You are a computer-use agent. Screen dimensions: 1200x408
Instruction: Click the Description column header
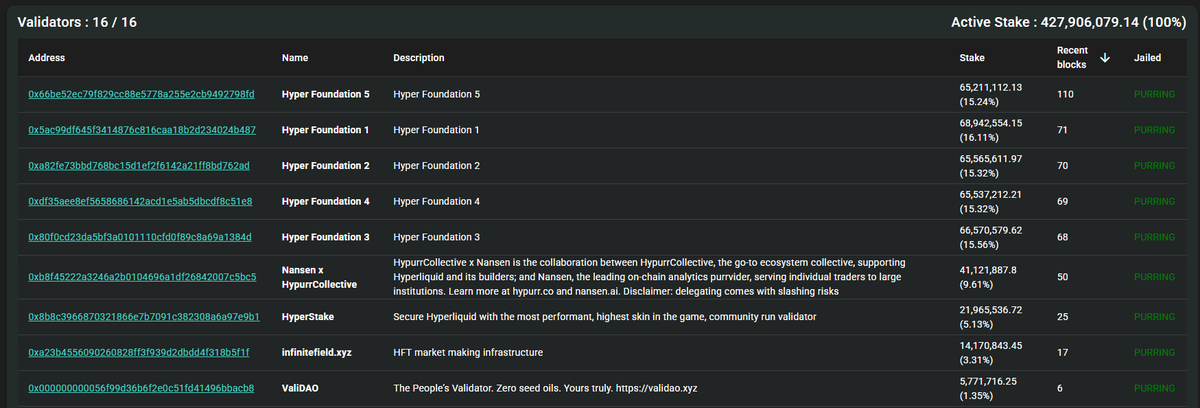point(419,58)
